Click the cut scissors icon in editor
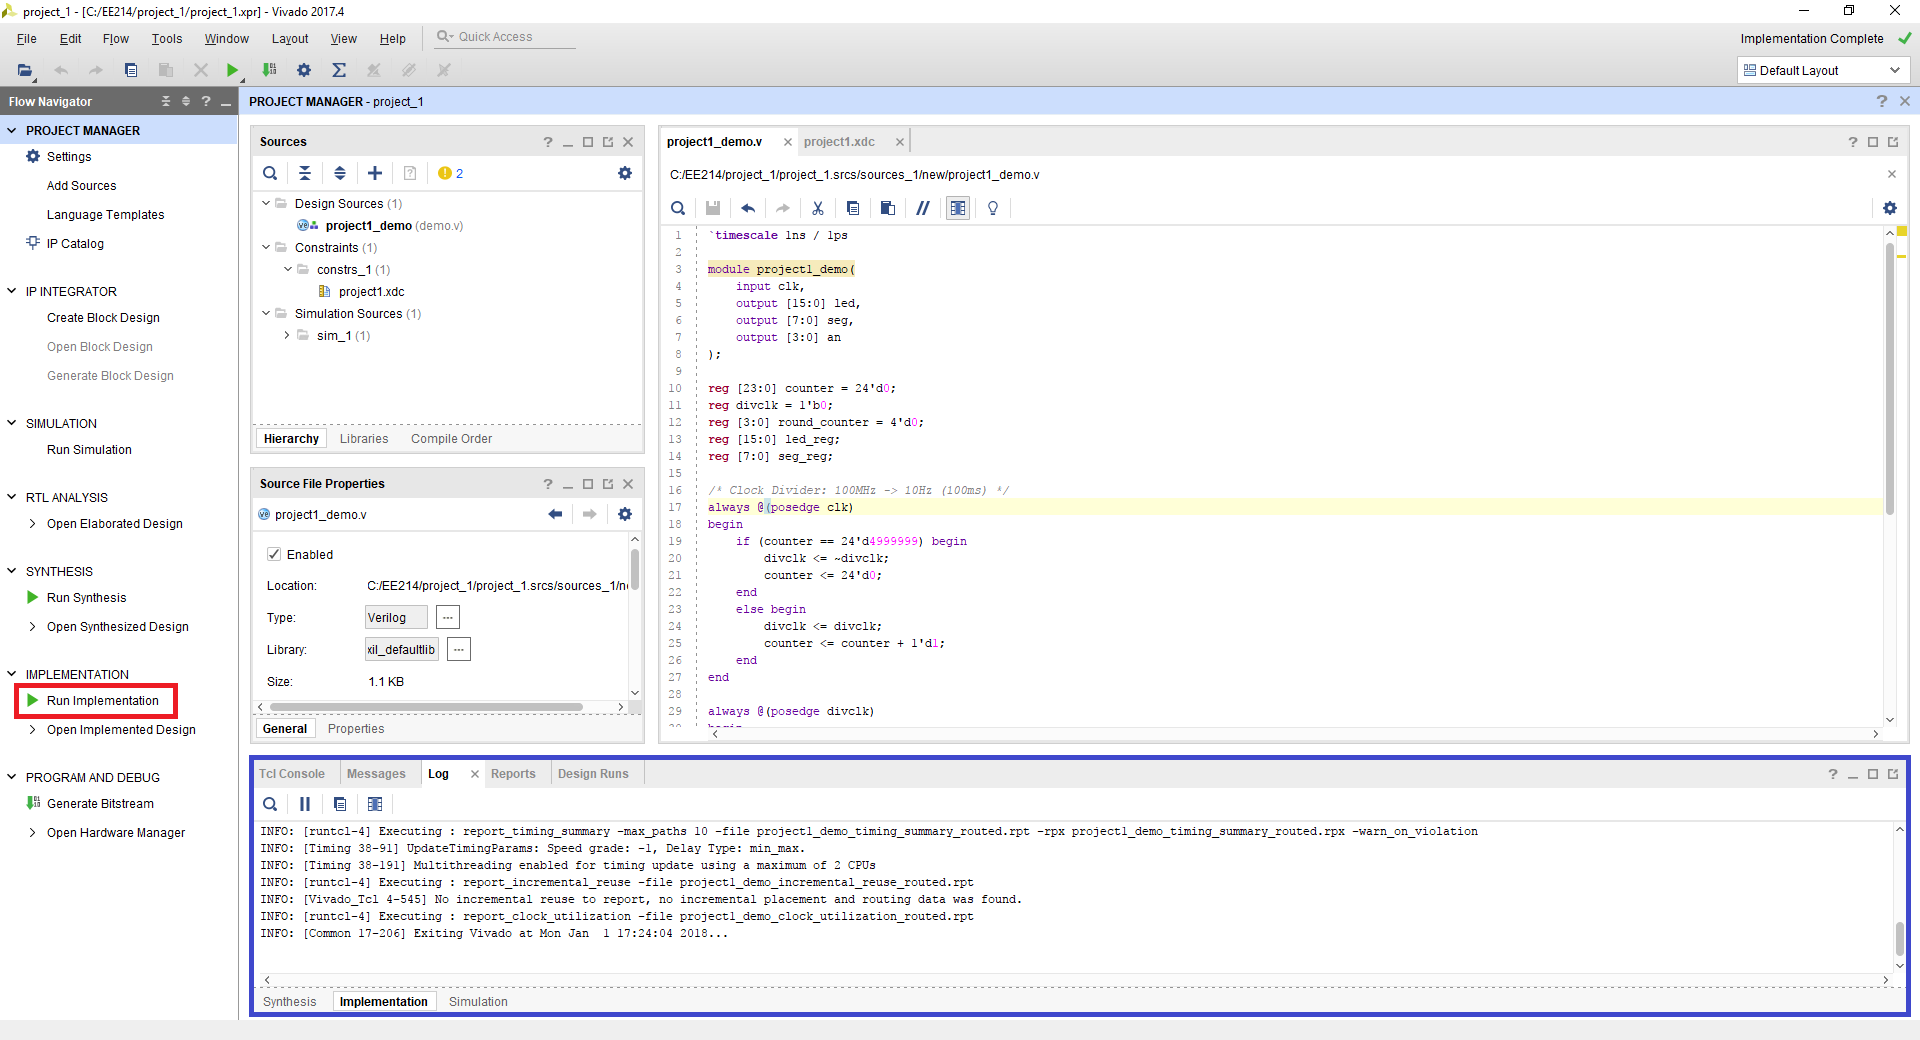The image size is (1920, 1040). point(817,208)
